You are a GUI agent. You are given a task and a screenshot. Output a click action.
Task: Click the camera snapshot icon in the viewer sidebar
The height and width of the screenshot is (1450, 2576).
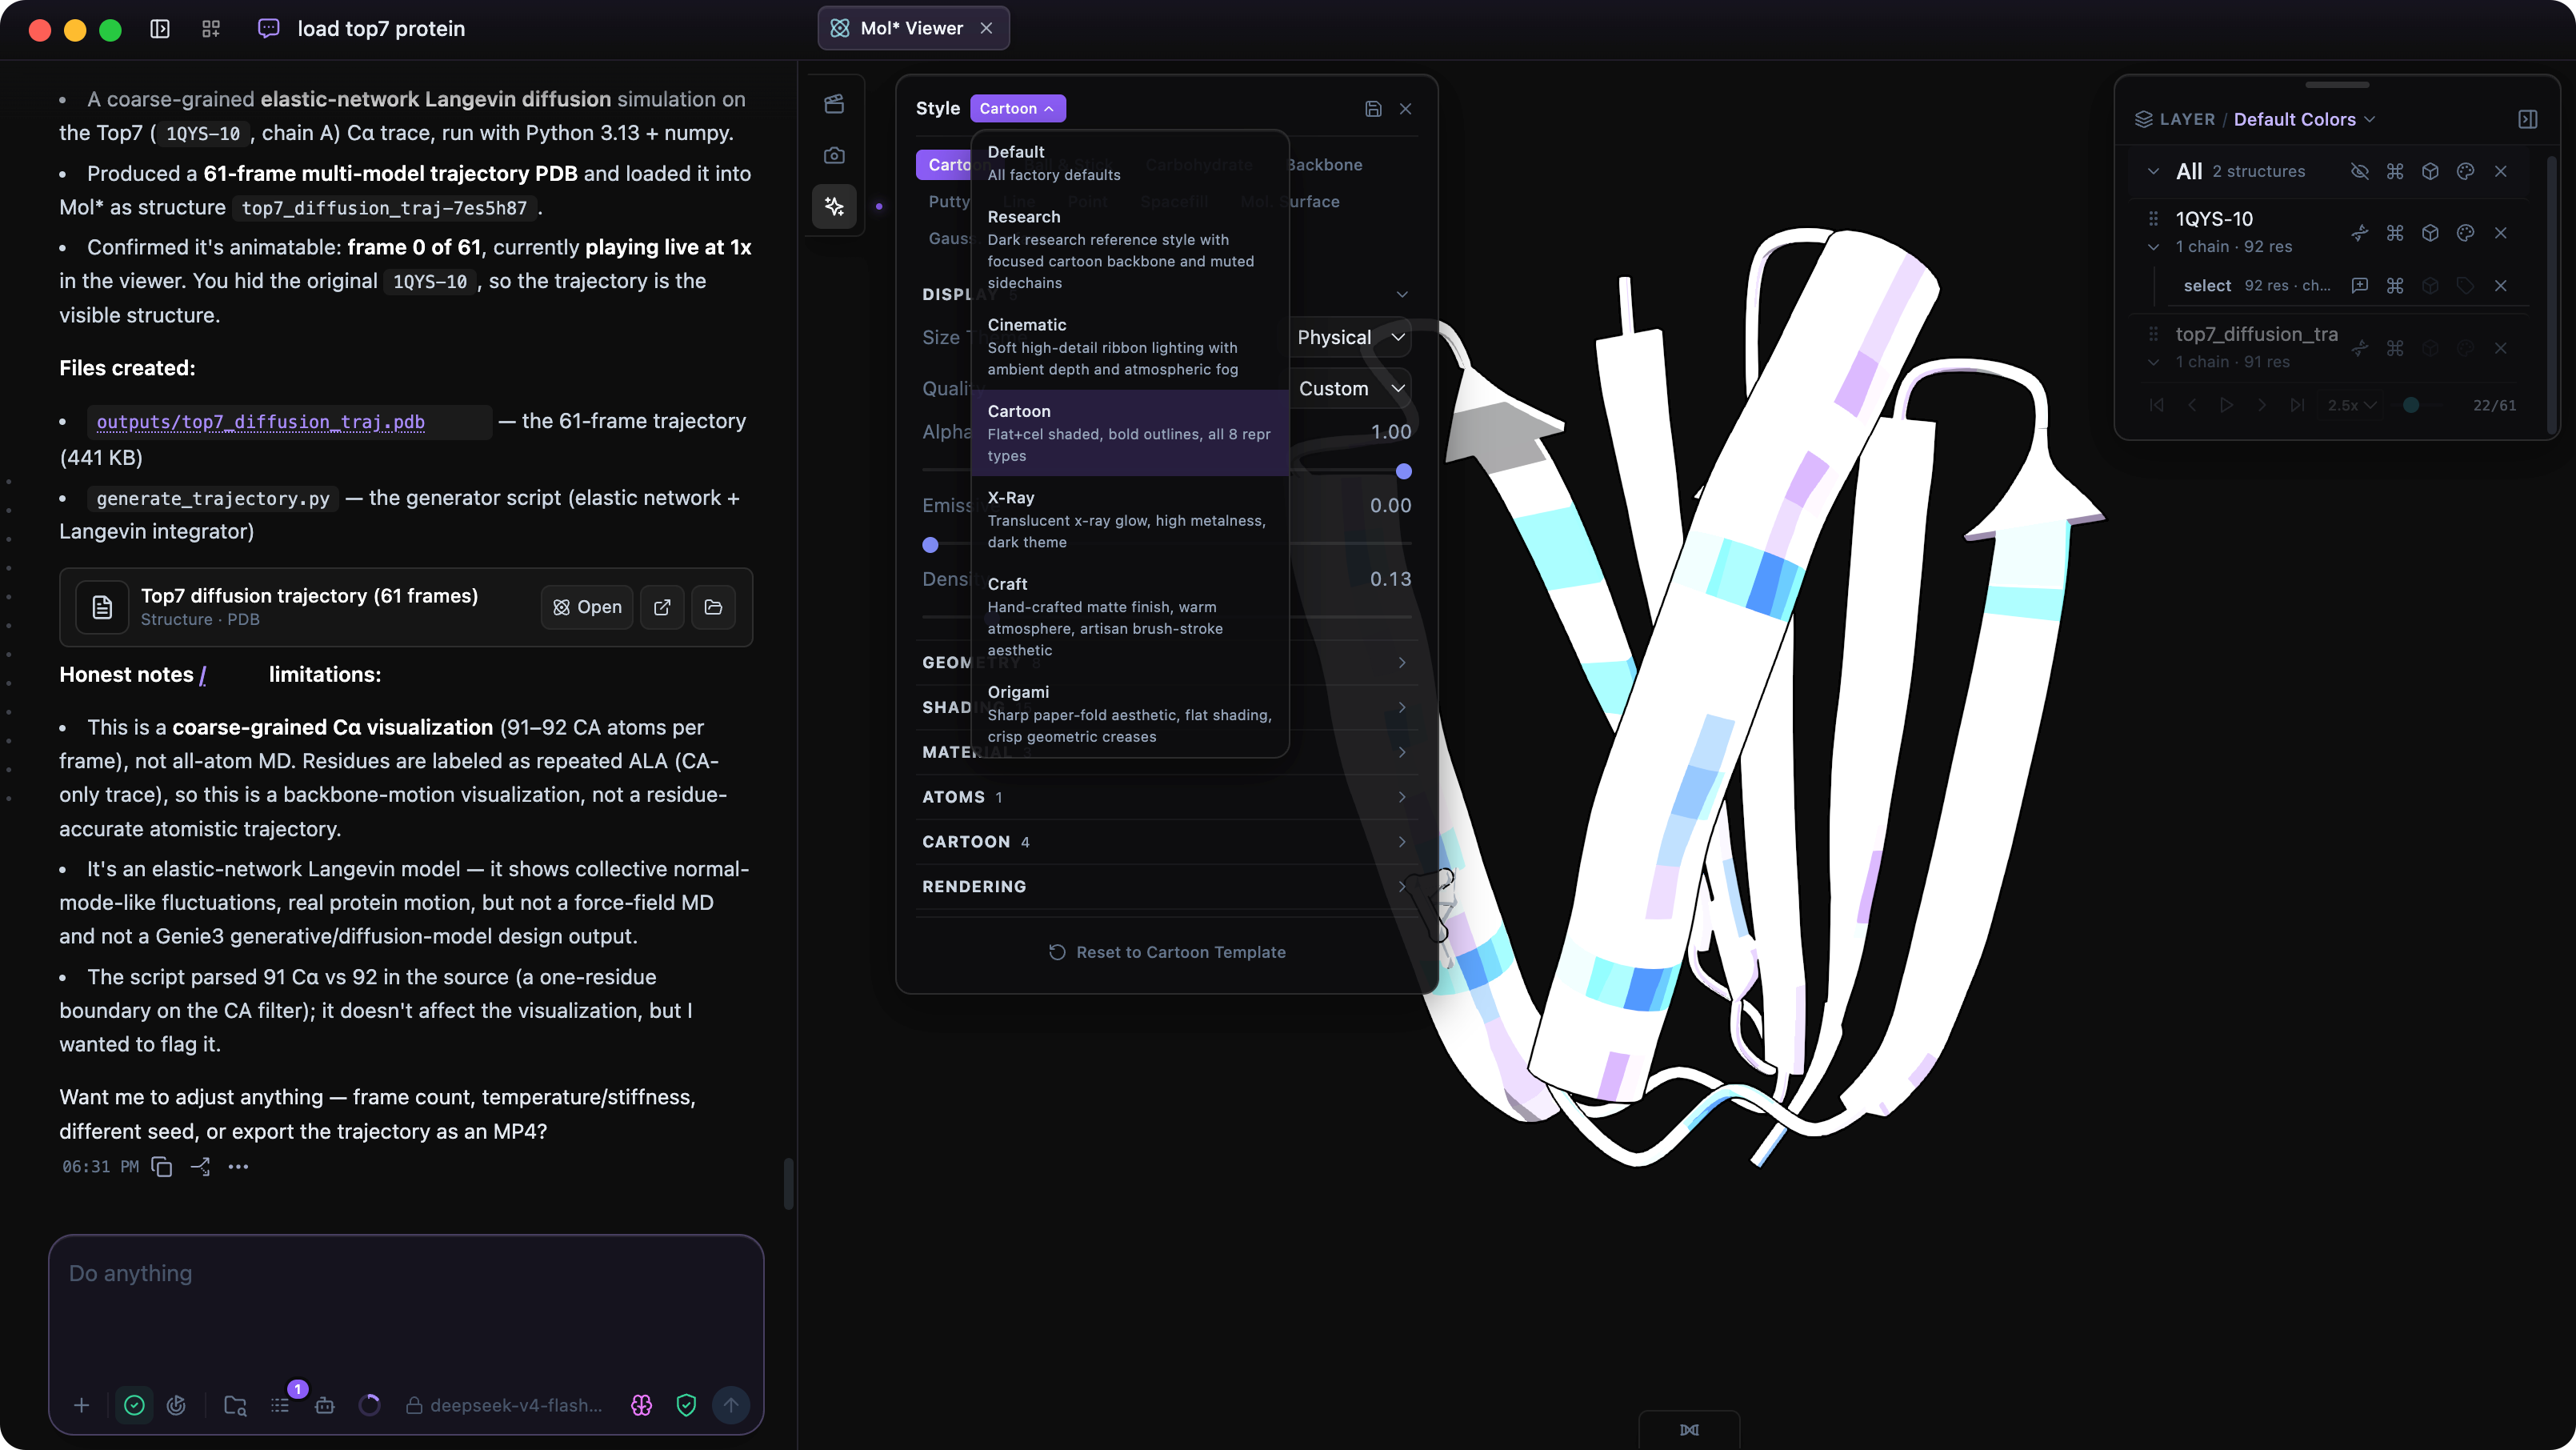[x=834, y=155]
